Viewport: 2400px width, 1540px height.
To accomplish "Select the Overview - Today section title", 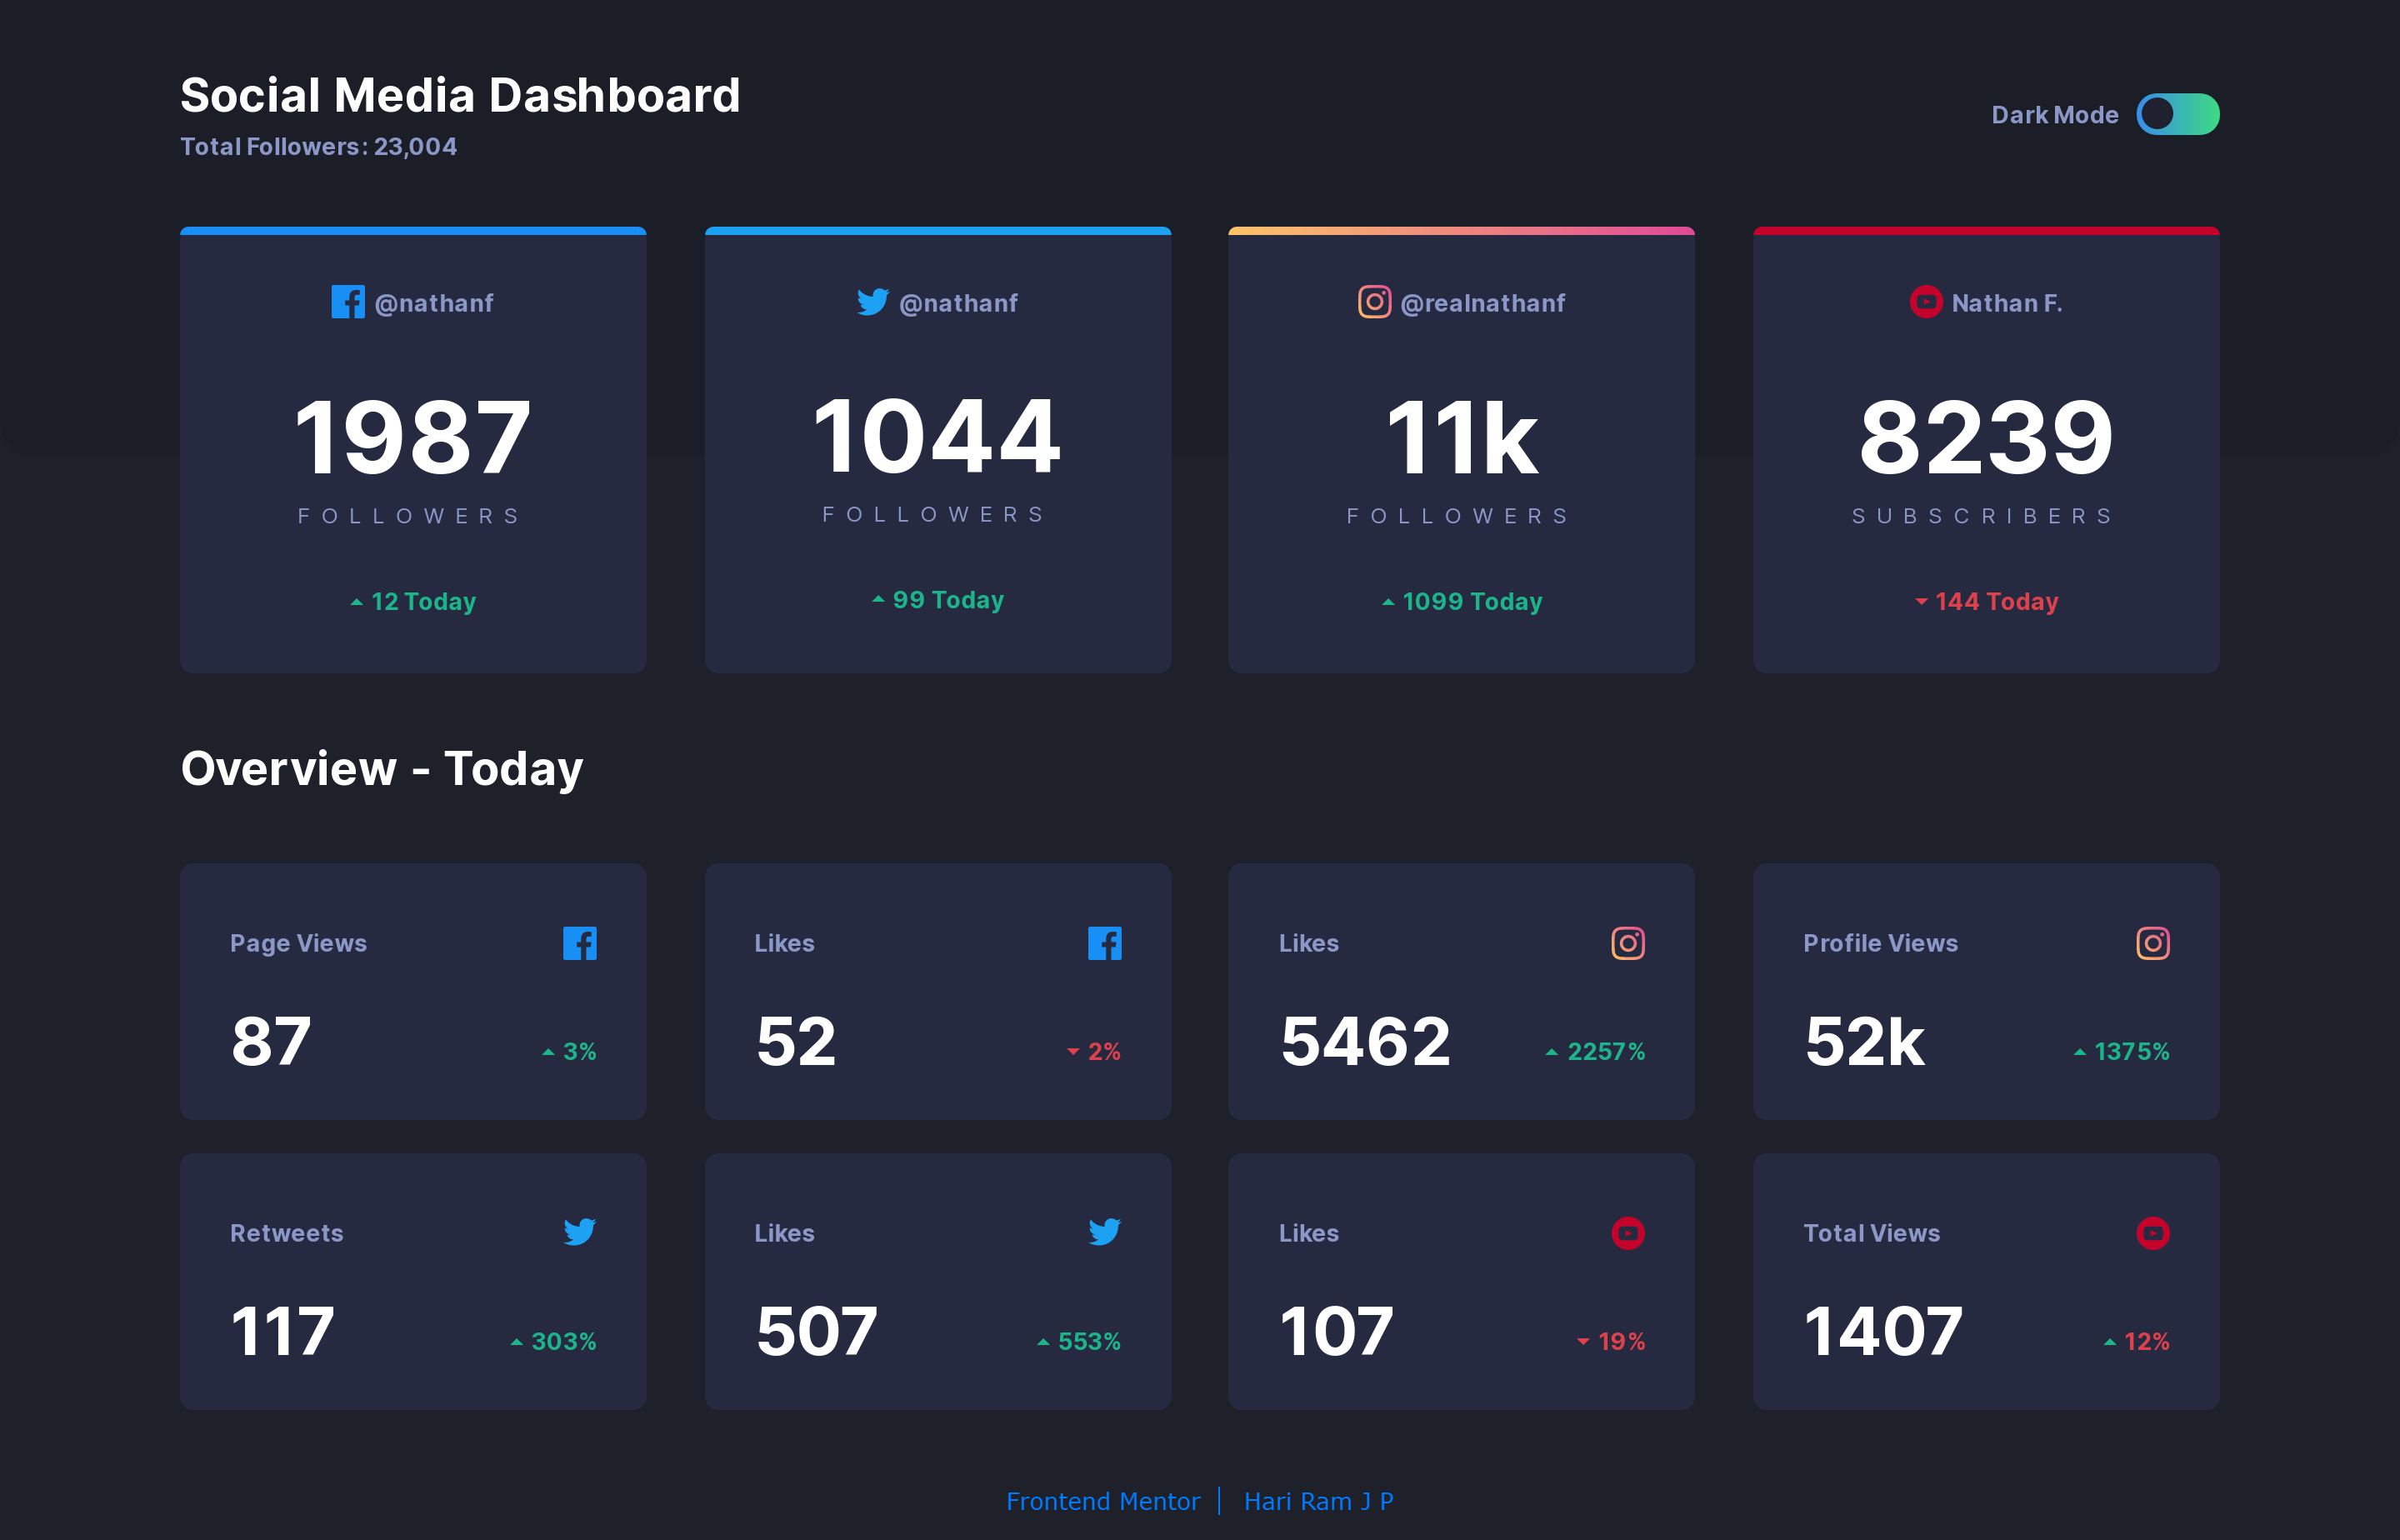I will pyautogui.click(x=381, y=768).
